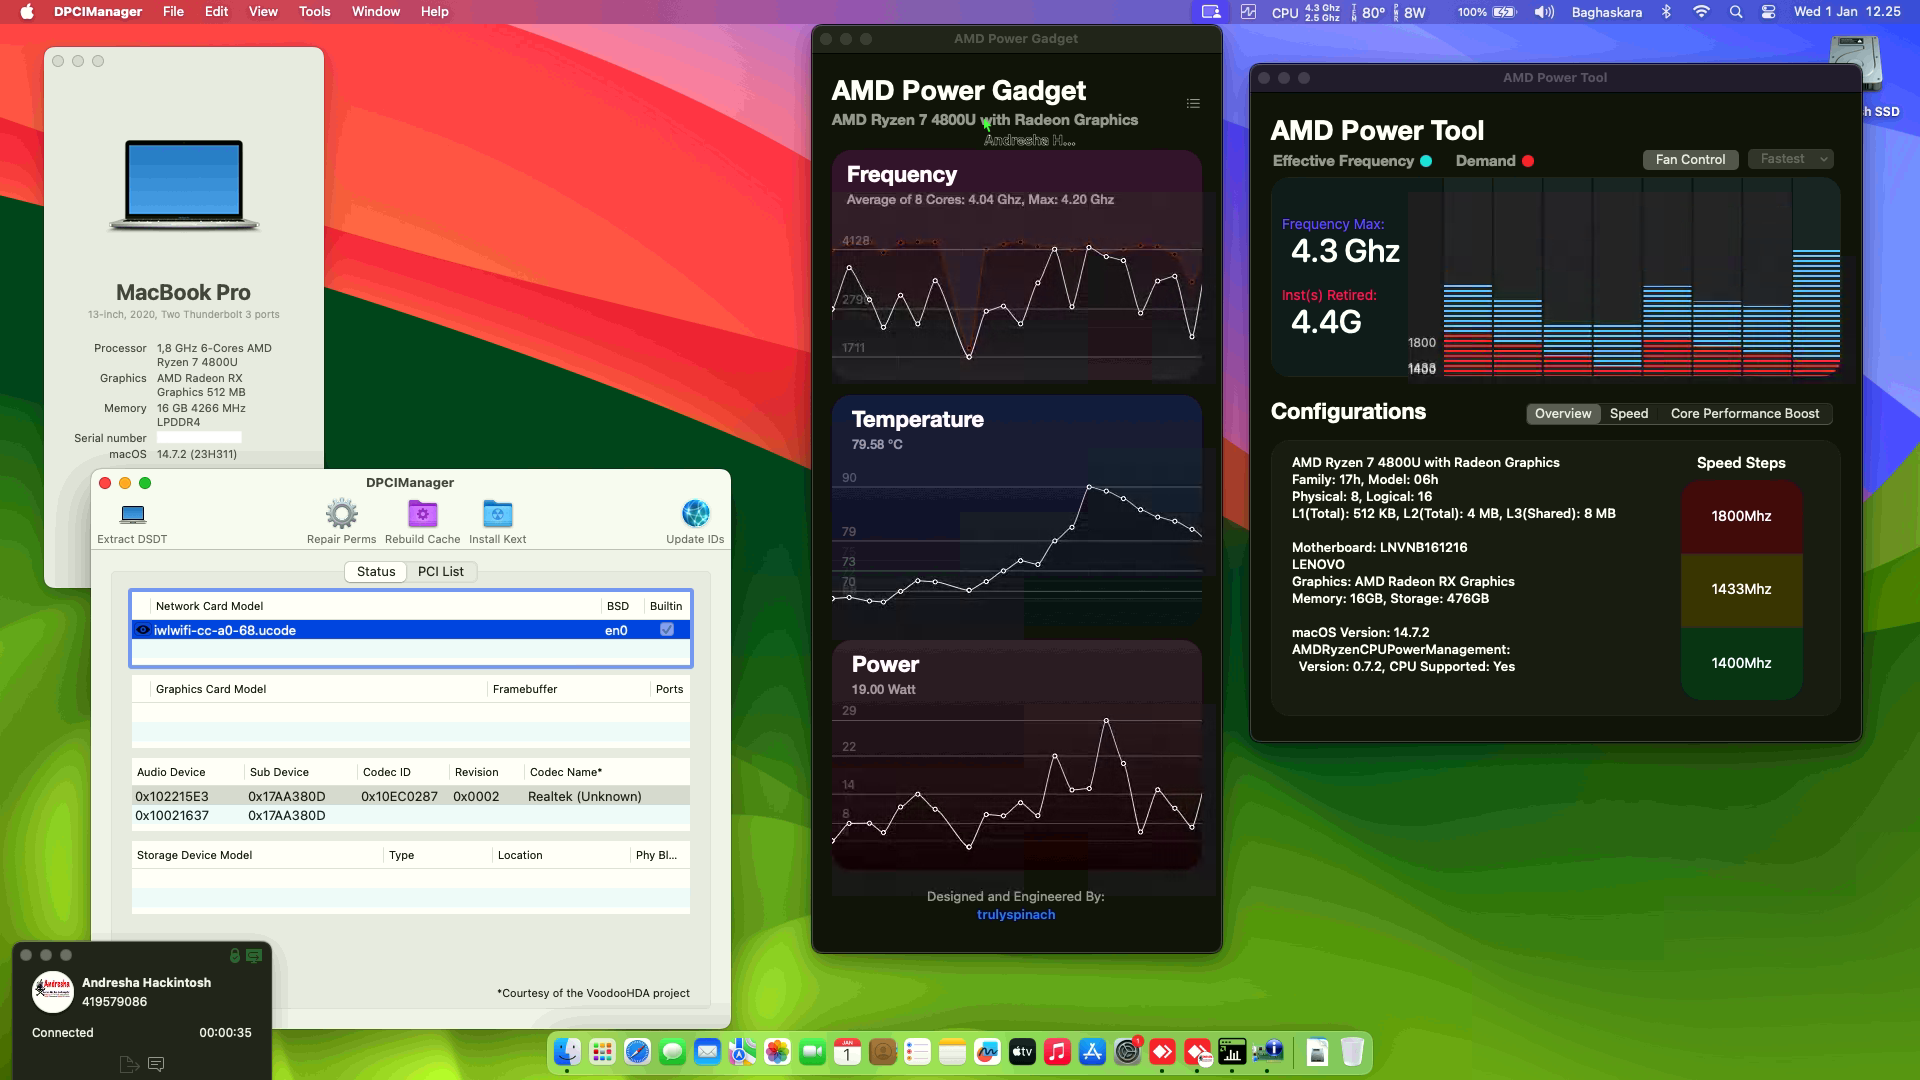
Task: Open the Fastest dropdown in AMD Power Tool
Action: [1790, 159]
